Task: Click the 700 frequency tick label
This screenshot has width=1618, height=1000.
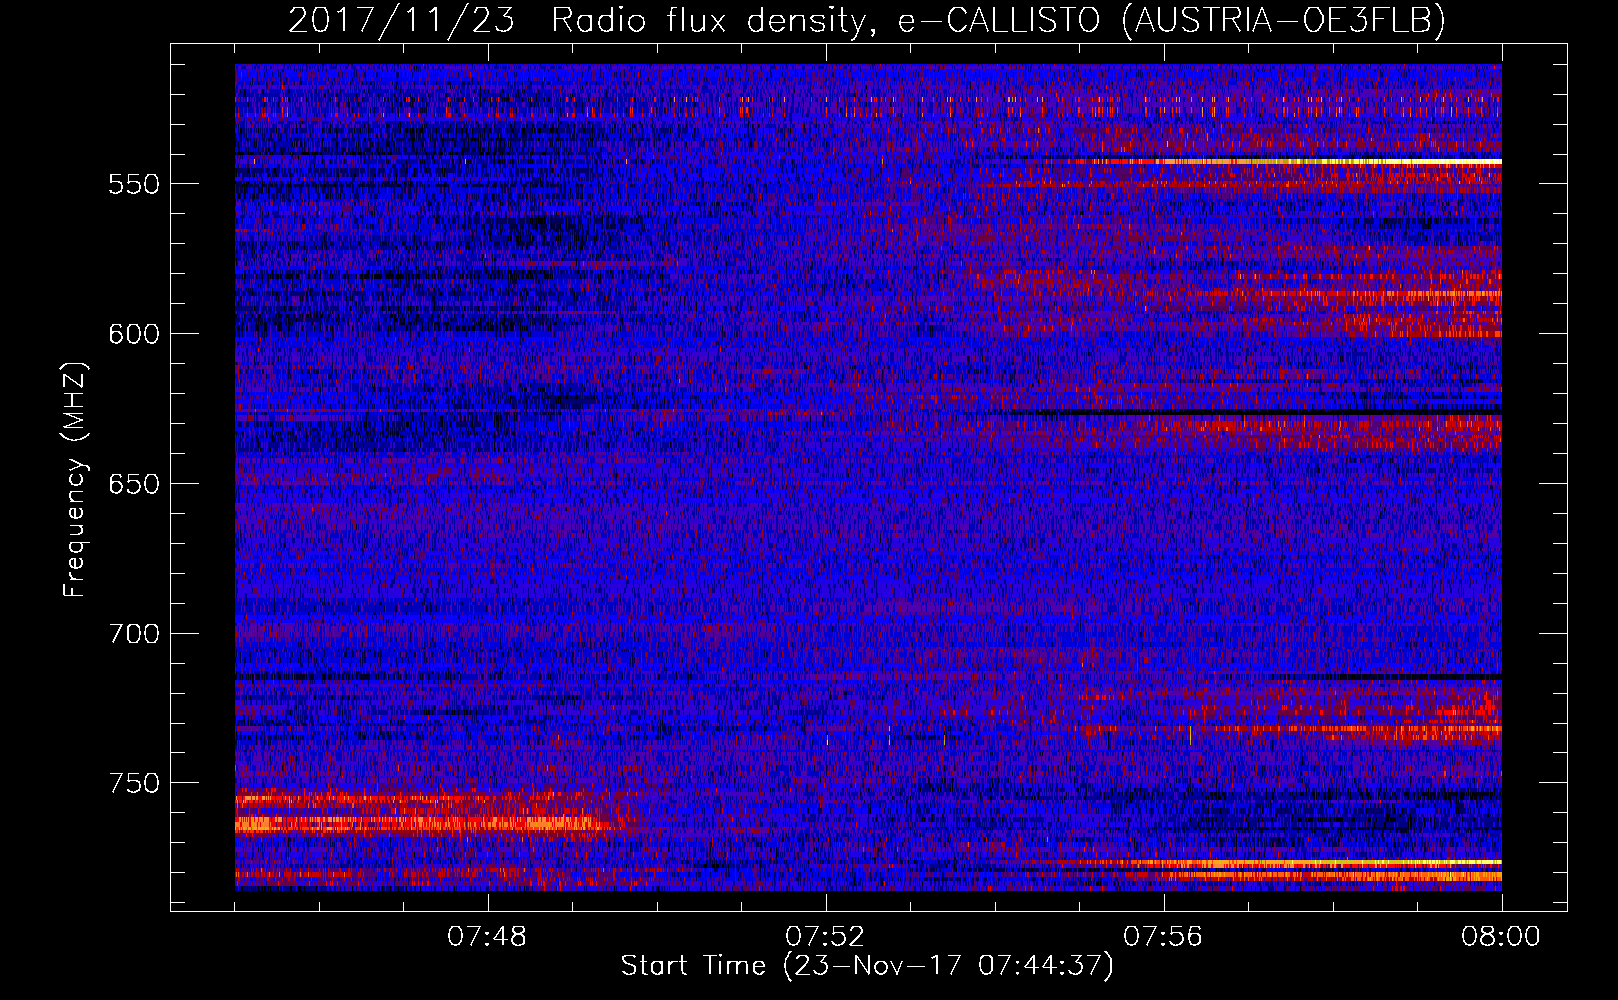Action: click(x=133, y=635)
